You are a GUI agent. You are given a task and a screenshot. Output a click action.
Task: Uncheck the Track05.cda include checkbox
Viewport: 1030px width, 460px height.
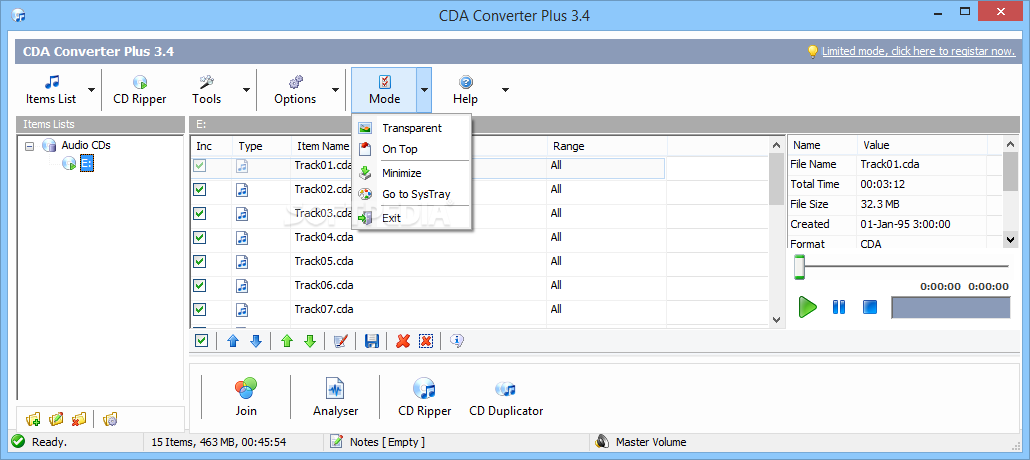(x=200, y=262)
